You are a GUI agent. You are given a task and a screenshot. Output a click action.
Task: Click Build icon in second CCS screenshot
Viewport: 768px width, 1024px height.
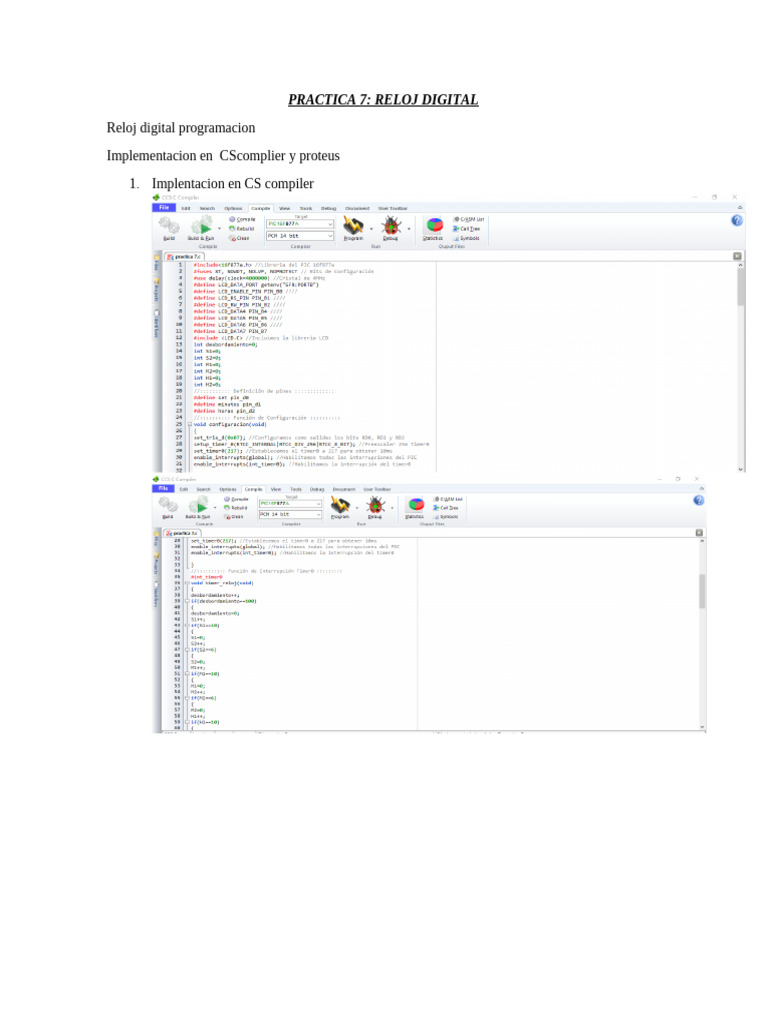pos(168,505)
